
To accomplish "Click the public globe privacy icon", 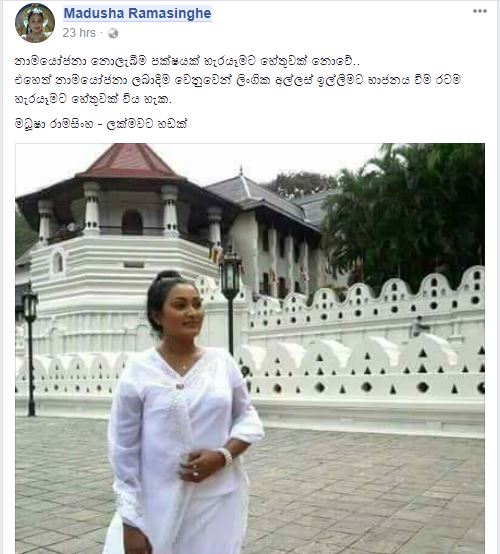I will (113, 34).
